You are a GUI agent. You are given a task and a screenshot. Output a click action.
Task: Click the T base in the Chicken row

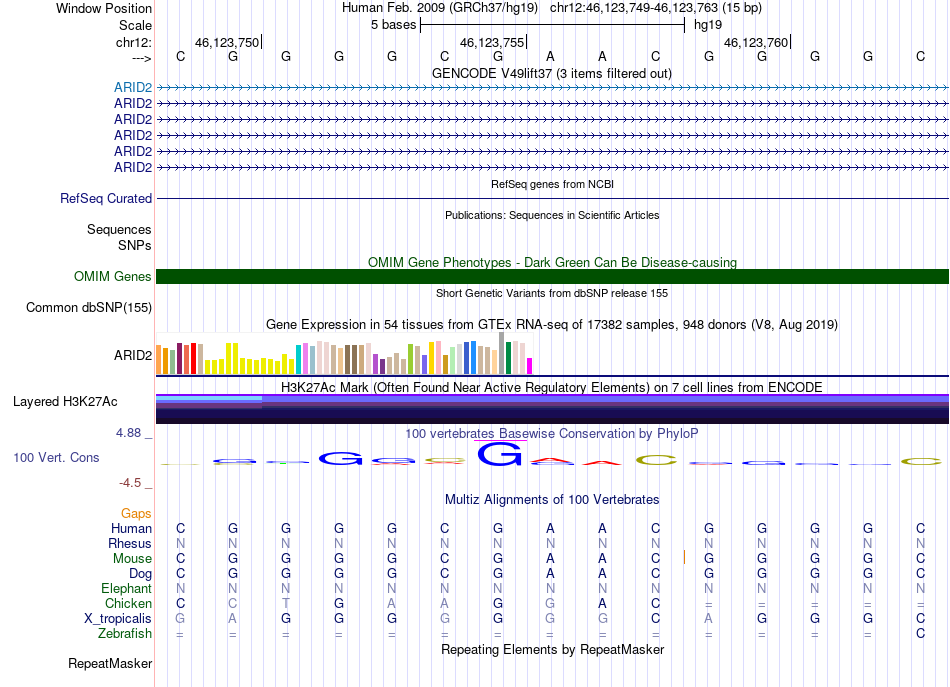285,603
